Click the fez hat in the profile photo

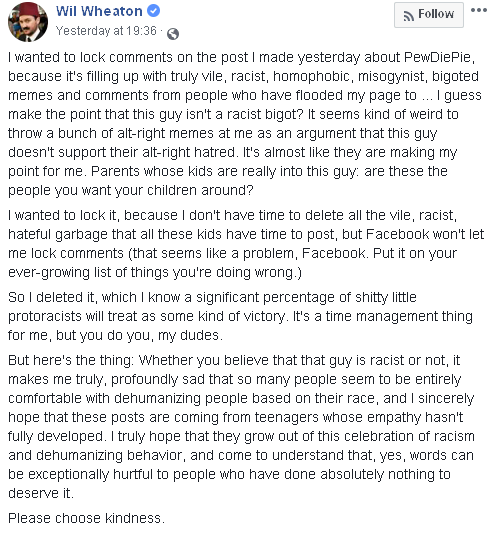[29, 10]
